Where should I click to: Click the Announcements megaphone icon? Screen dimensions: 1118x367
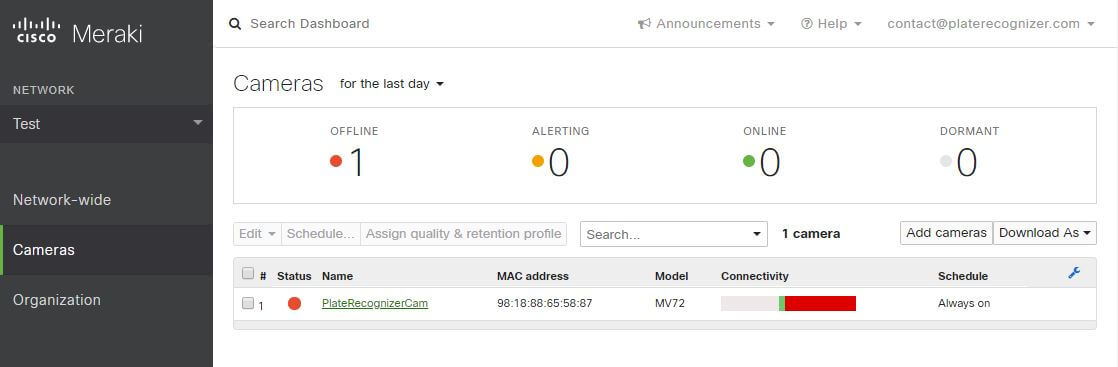coord(645,24)
